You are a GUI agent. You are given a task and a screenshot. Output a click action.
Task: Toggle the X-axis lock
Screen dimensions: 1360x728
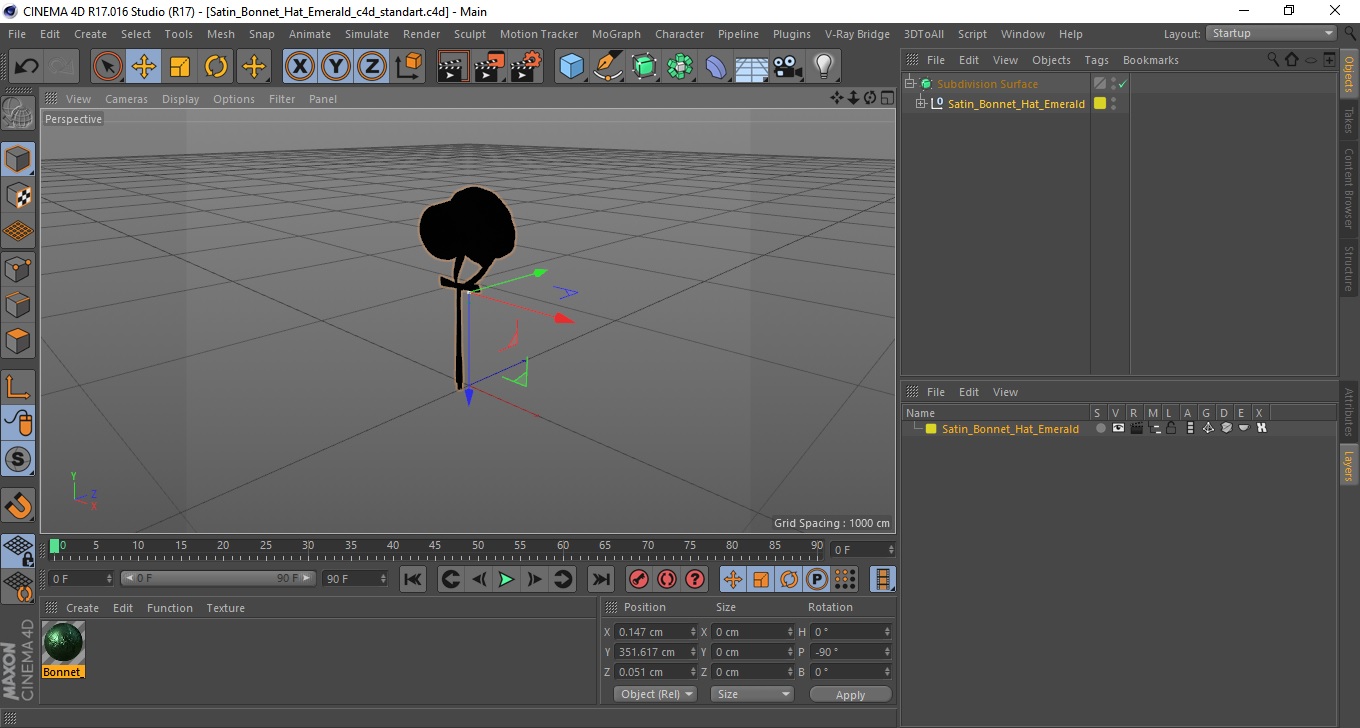coord(300,67)
